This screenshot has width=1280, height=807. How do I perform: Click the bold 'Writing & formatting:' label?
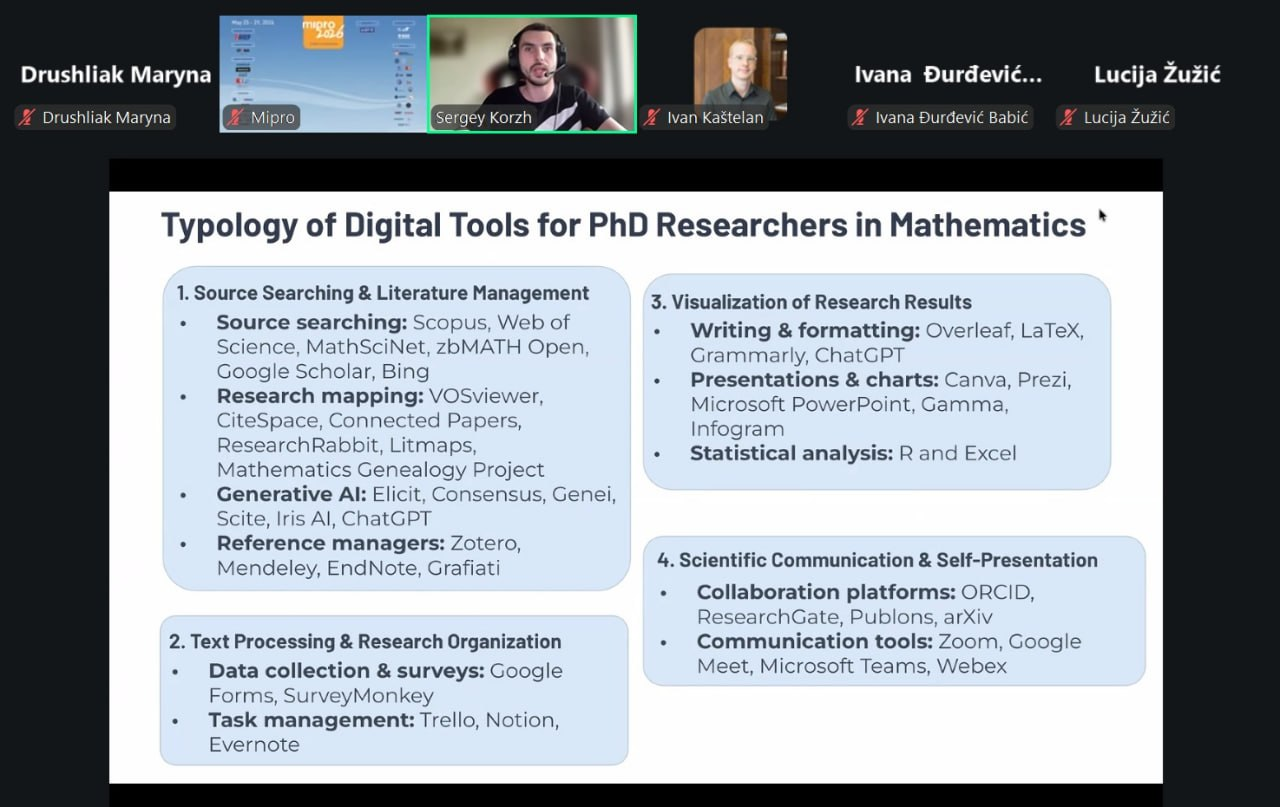pyautogui.click(x=805, y=330)
